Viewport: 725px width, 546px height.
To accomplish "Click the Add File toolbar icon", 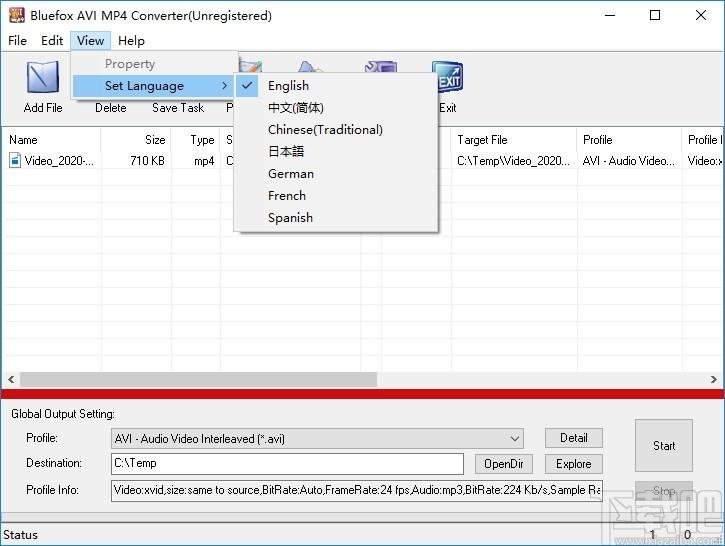I will point(43,77).
